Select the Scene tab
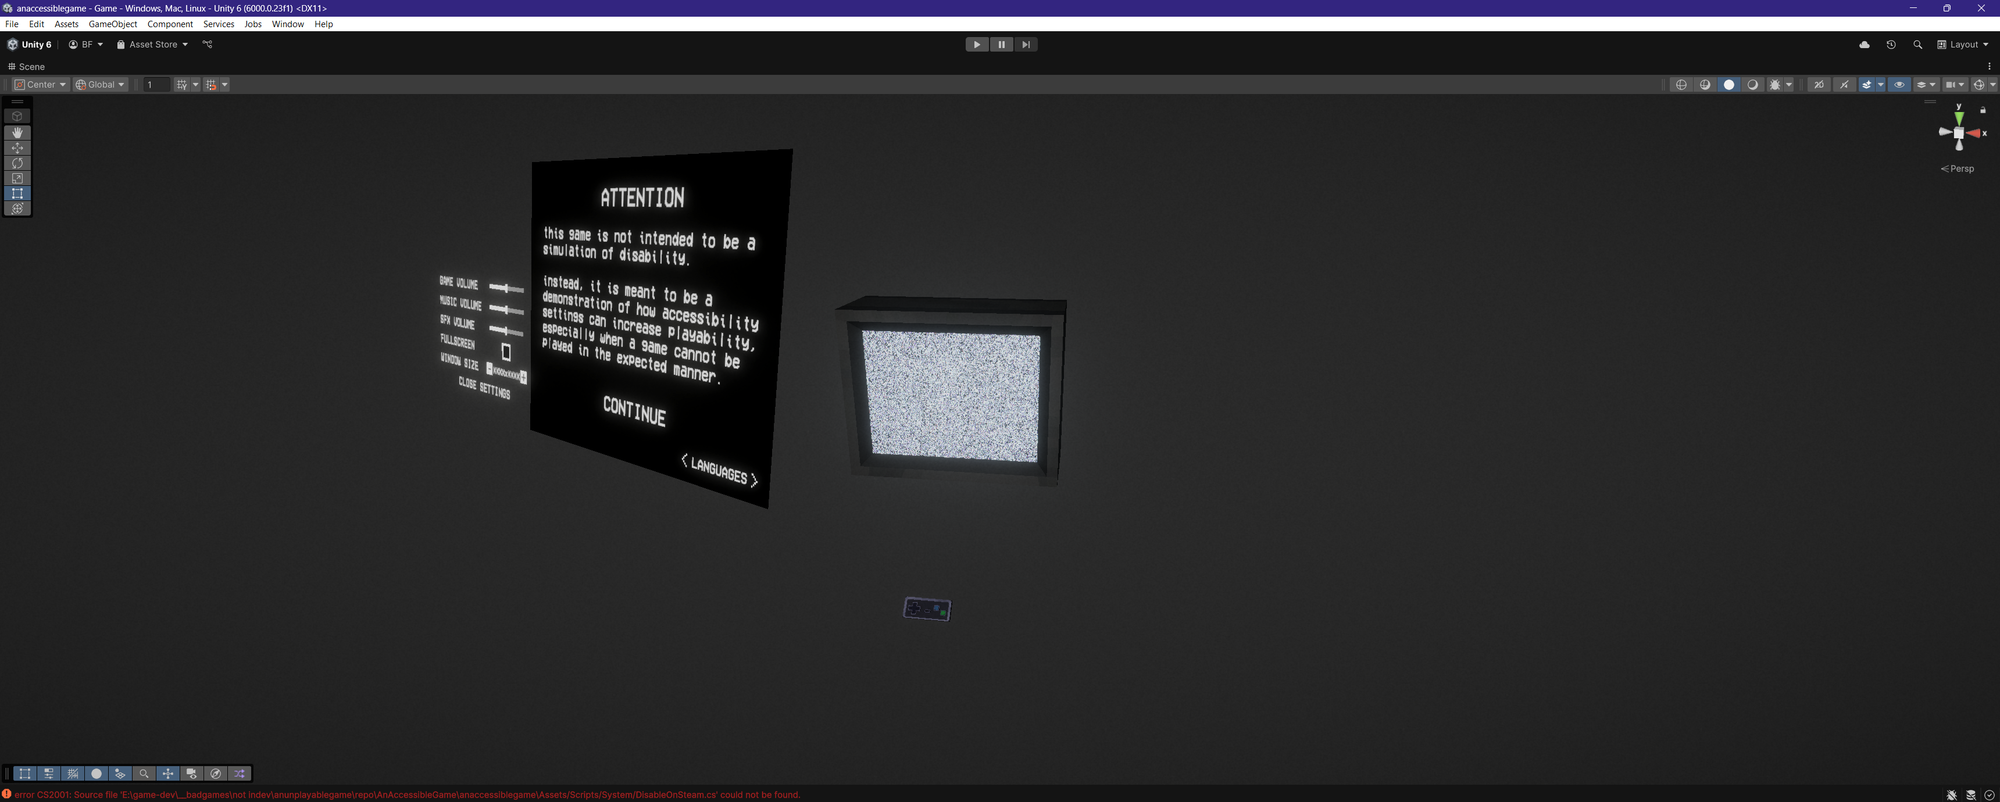Image resolution: width=2000 pixels, height=802 pixels. 27,67
